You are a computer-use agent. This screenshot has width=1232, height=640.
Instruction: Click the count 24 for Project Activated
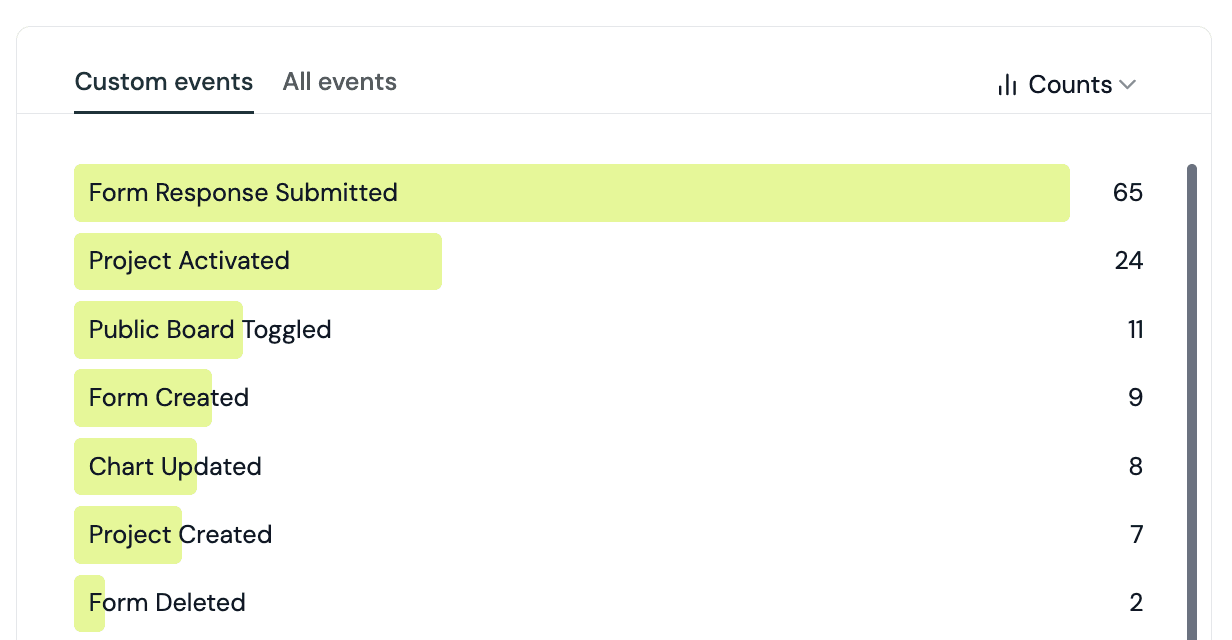point(1129,261)
